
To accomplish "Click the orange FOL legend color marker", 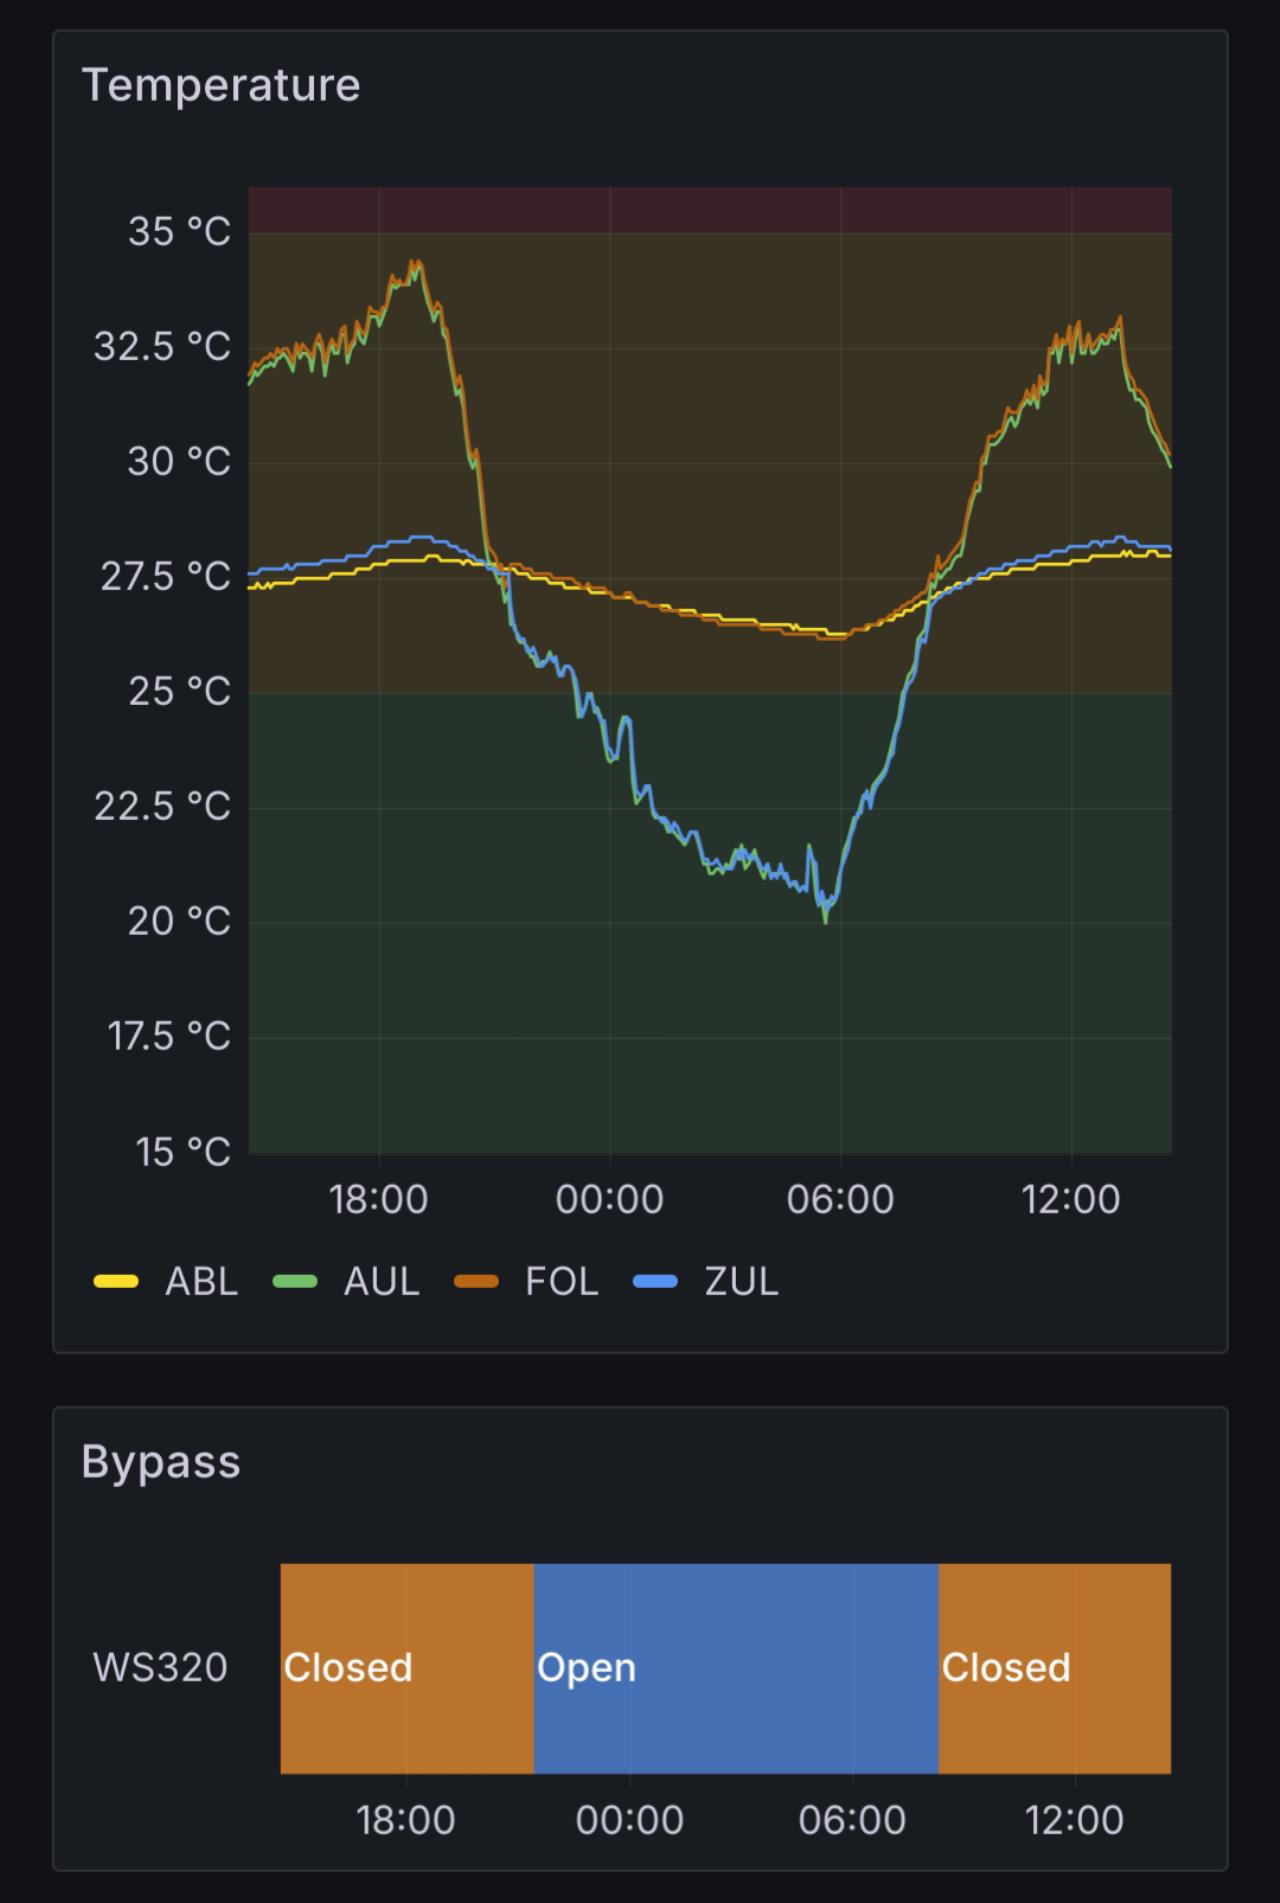I will (476, 1282).
